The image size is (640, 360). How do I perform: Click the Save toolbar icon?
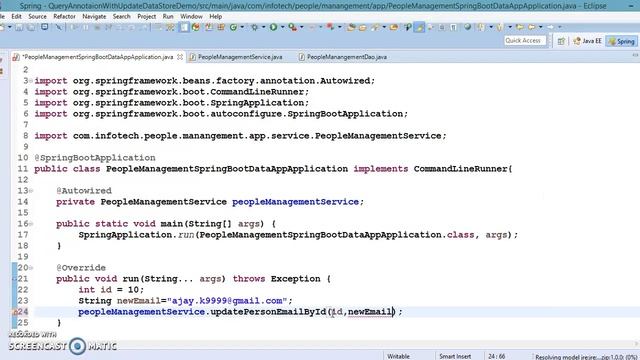point(19,27)
